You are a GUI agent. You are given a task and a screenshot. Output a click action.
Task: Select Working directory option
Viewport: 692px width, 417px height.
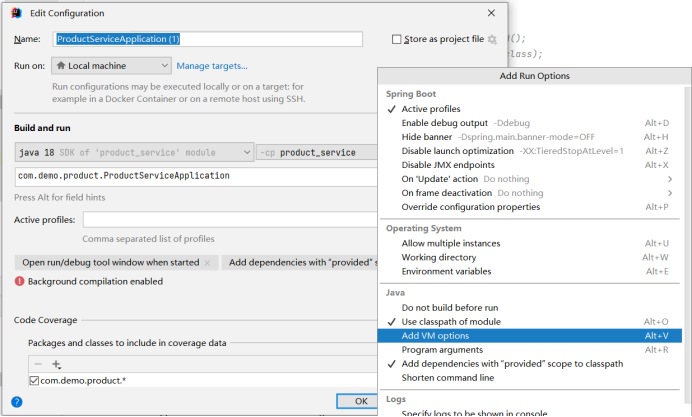[x=530, y=257]
